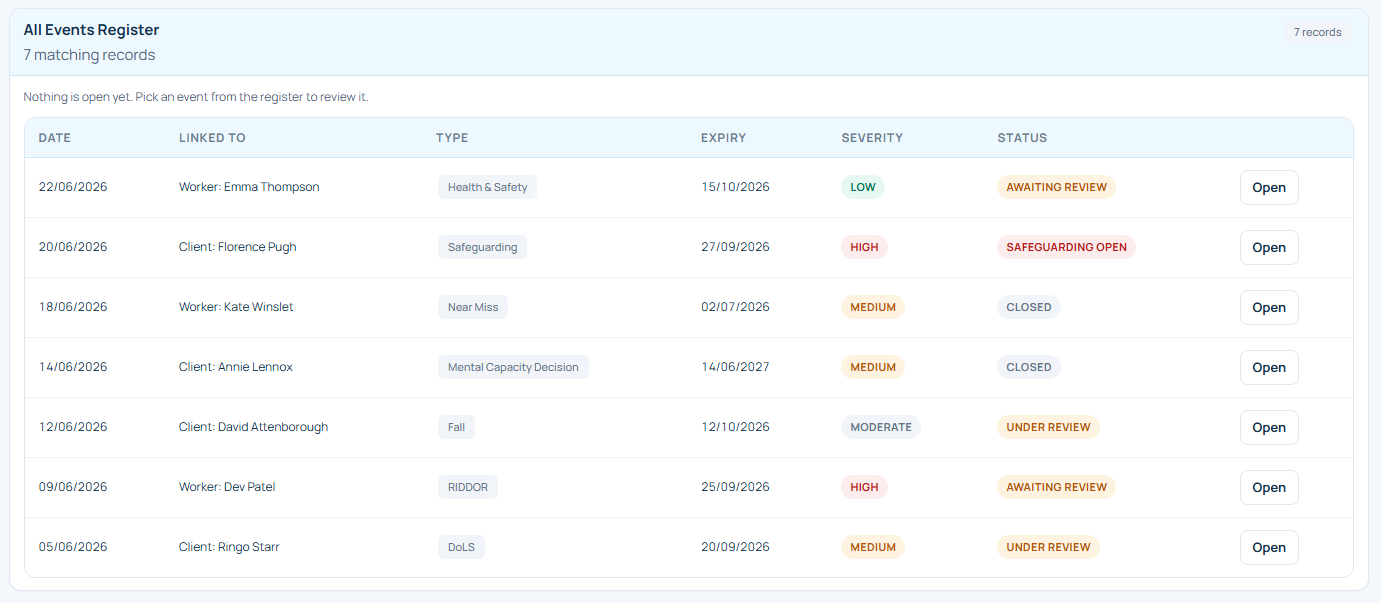The height and width of the screenshot is (603, 1382).
Task: Click the expiry 27/09/2026
Action: coord(735,247)
